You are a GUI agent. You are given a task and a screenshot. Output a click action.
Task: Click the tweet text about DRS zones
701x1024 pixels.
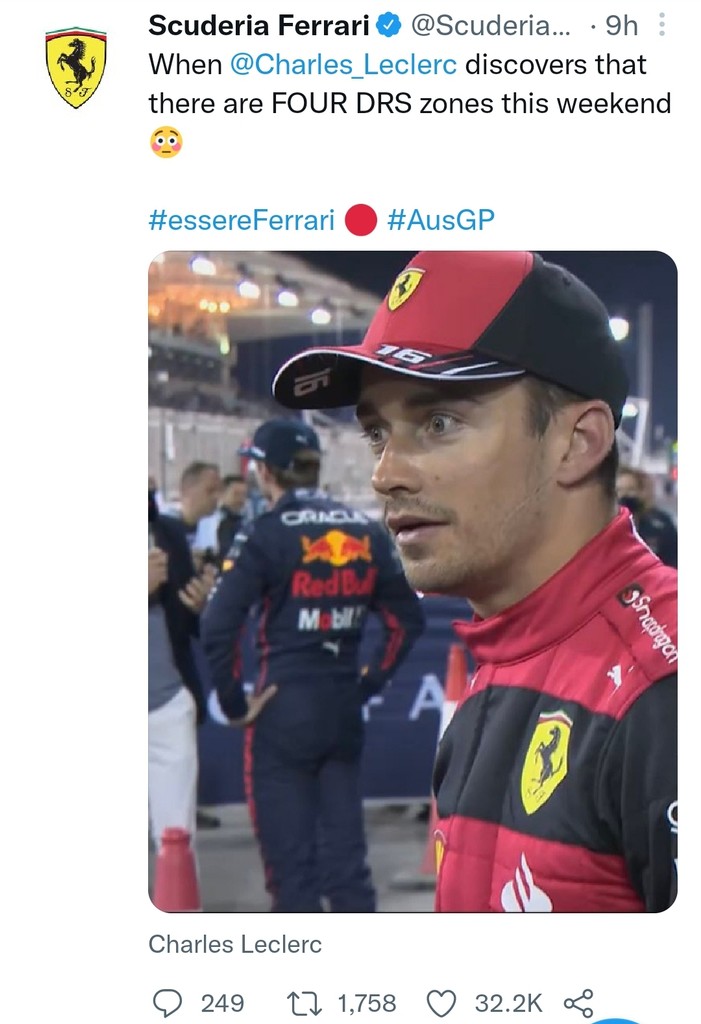(x=410, y=103)
